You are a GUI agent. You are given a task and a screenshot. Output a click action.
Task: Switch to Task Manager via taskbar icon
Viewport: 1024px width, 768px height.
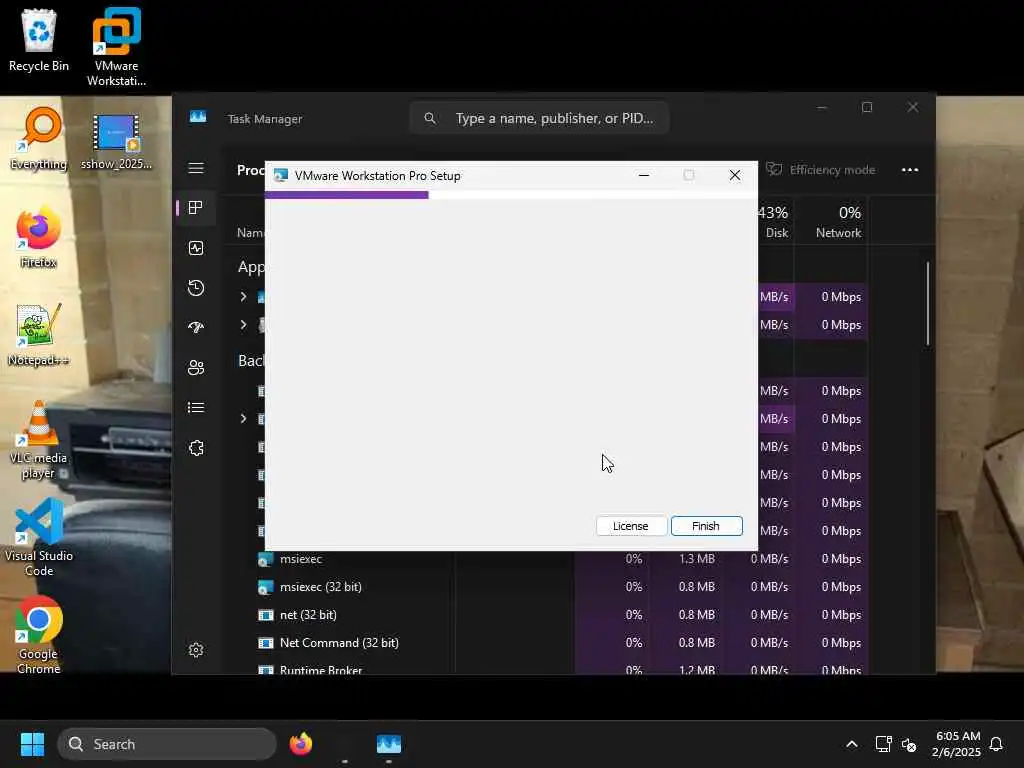tap(389, 744)
